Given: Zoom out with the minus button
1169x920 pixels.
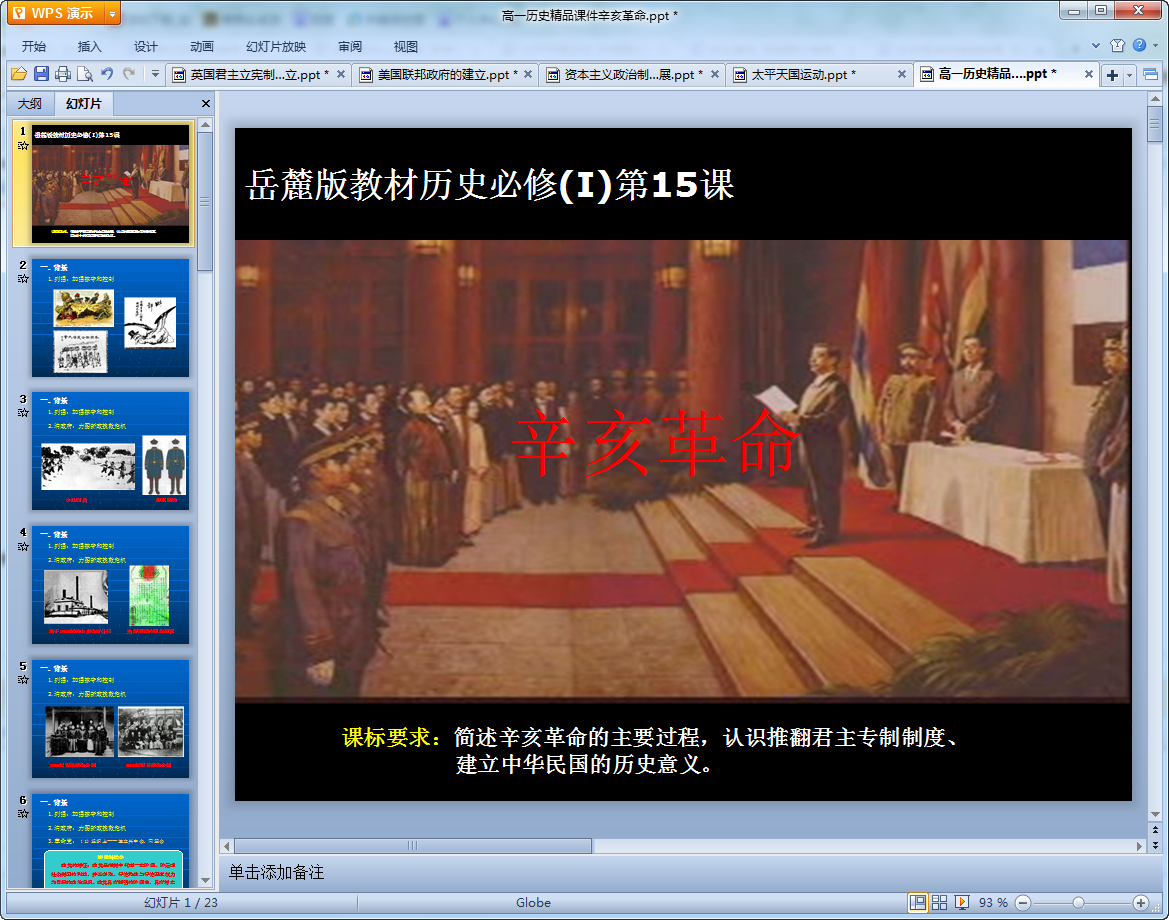Looking at the screenshot, I should click(x=1024, y=903).
